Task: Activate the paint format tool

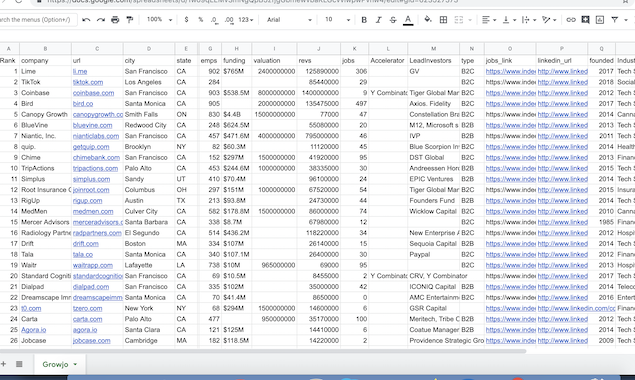Action: [130, 19]
